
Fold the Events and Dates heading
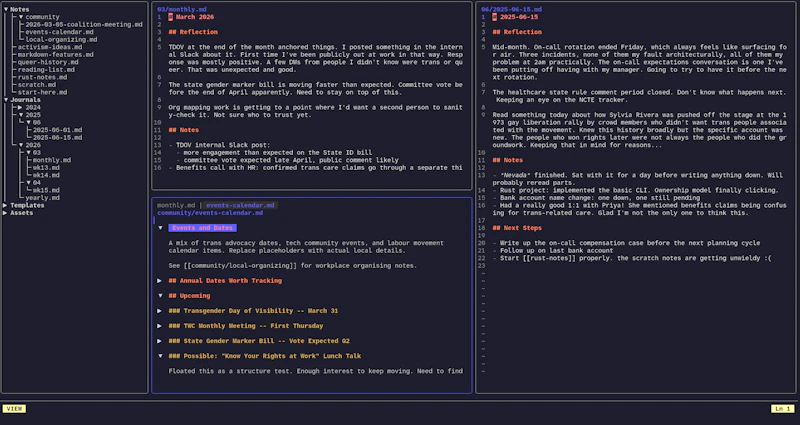pos(160,228)
